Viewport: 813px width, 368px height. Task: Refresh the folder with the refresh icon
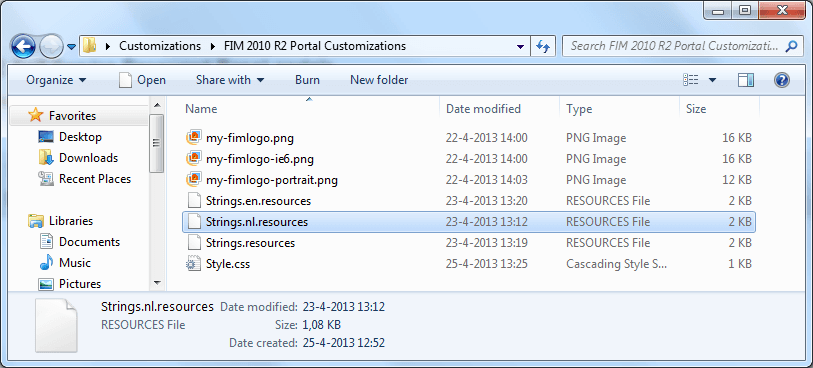(543, 46)
